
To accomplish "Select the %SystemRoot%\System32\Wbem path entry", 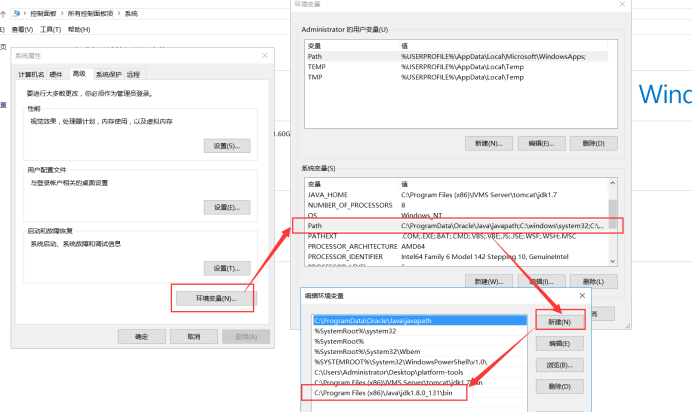I will pyautogui.click(x=420, y=352).
